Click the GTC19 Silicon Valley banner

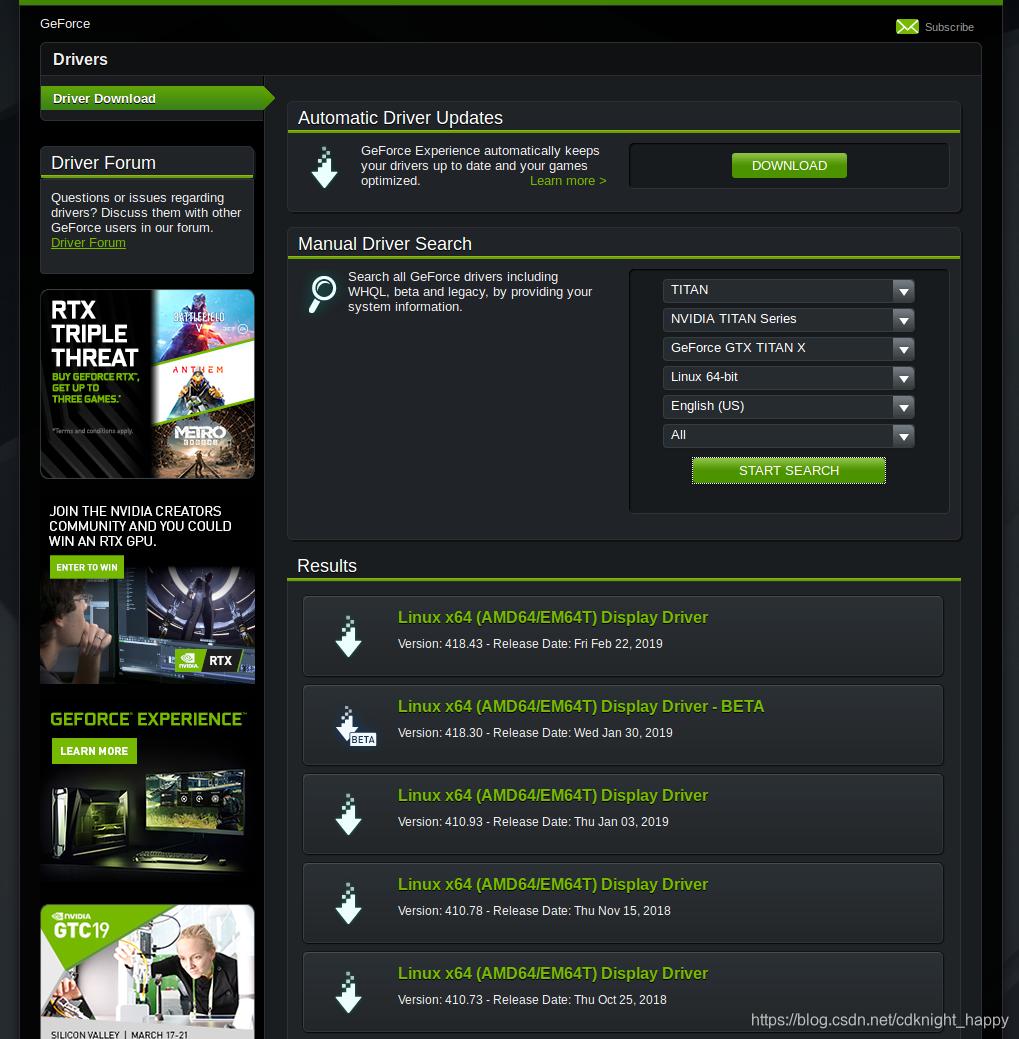(147, 971)
